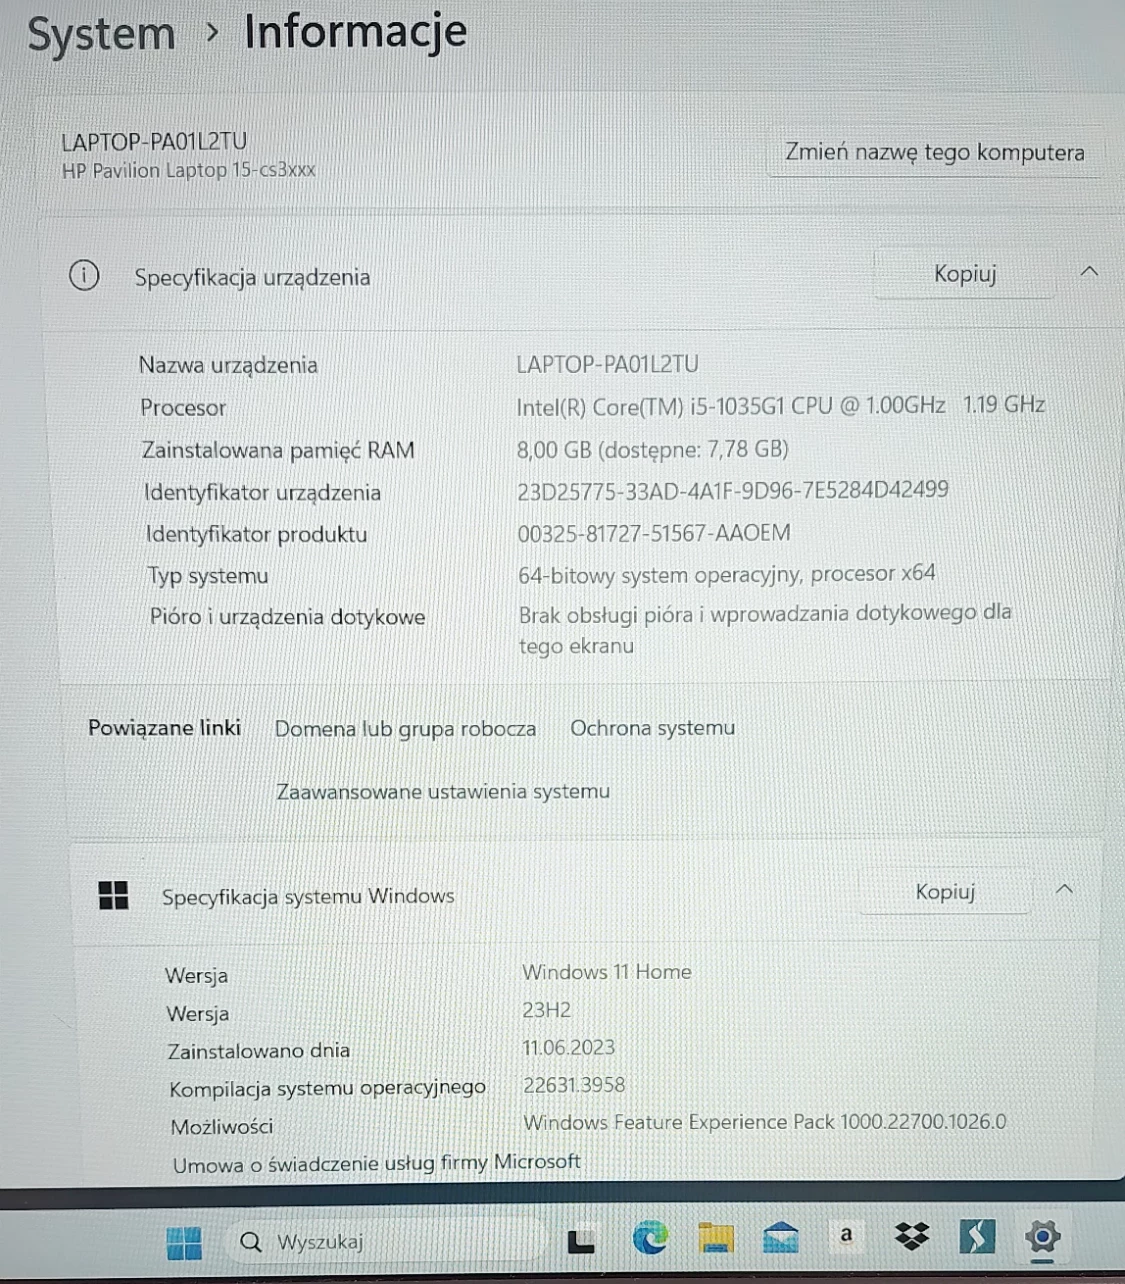
Task: Click the Pióro i urządzenia dotykowe label
Action: pyautogui.click(x=288, y=617)
